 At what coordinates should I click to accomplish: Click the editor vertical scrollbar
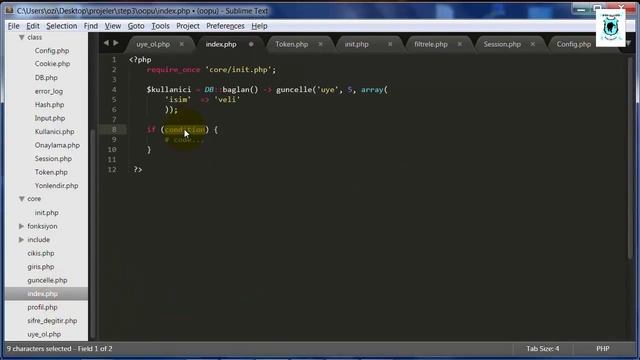tap(630, 157)
